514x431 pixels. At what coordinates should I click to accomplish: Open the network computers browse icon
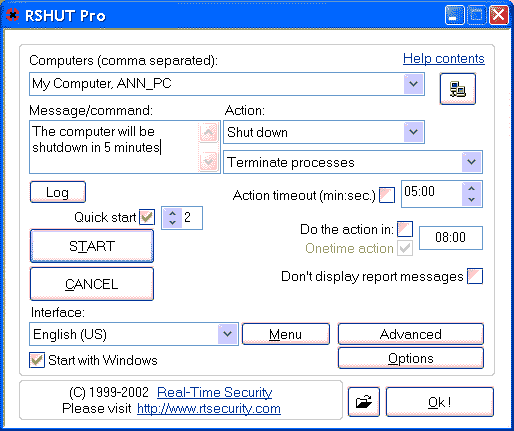coord(458,89)
